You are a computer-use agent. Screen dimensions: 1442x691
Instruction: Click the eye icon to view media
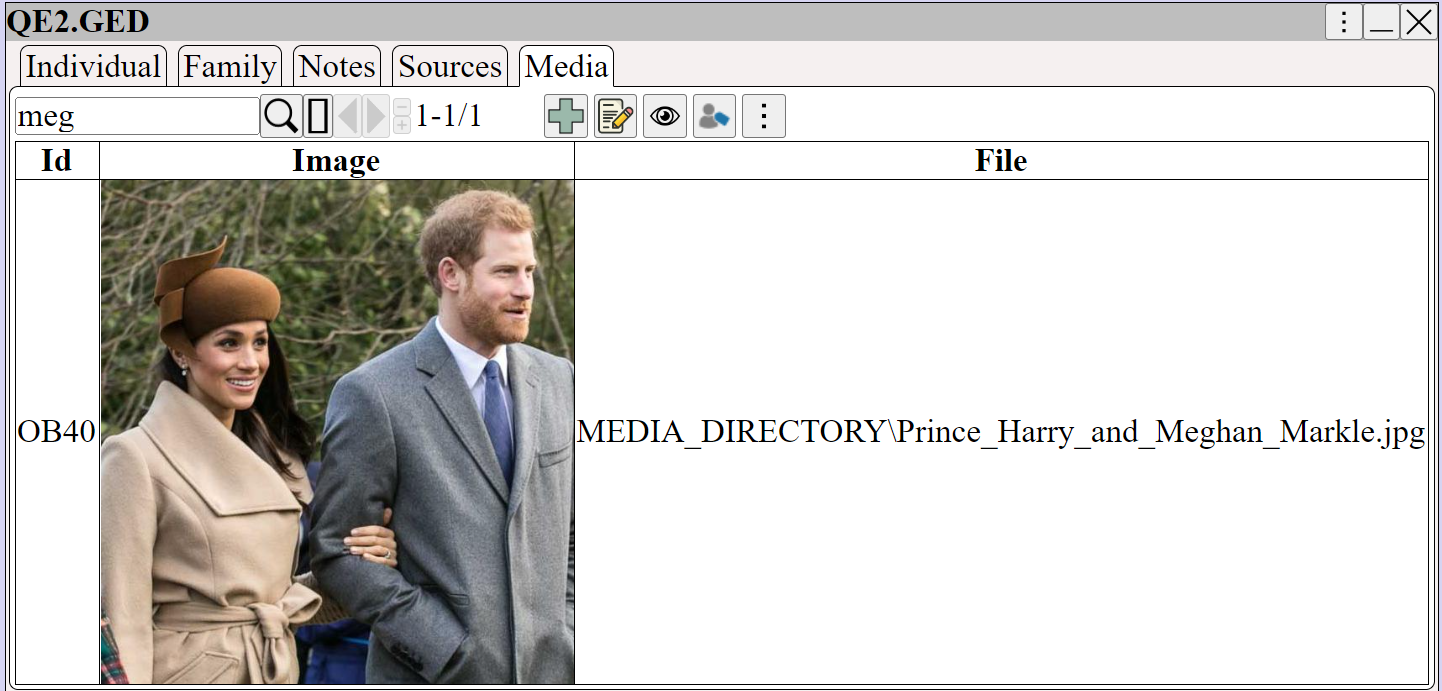click(x=665, y=117)
